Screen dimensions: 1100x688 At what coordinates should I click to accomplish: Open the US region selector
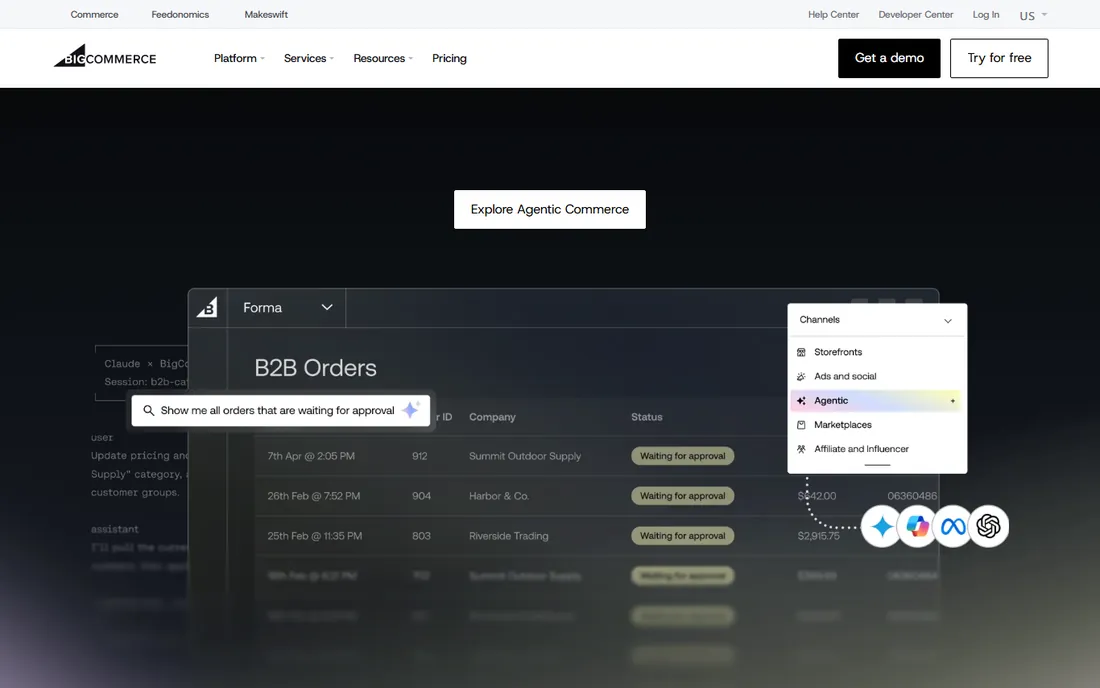[1033, 15]
